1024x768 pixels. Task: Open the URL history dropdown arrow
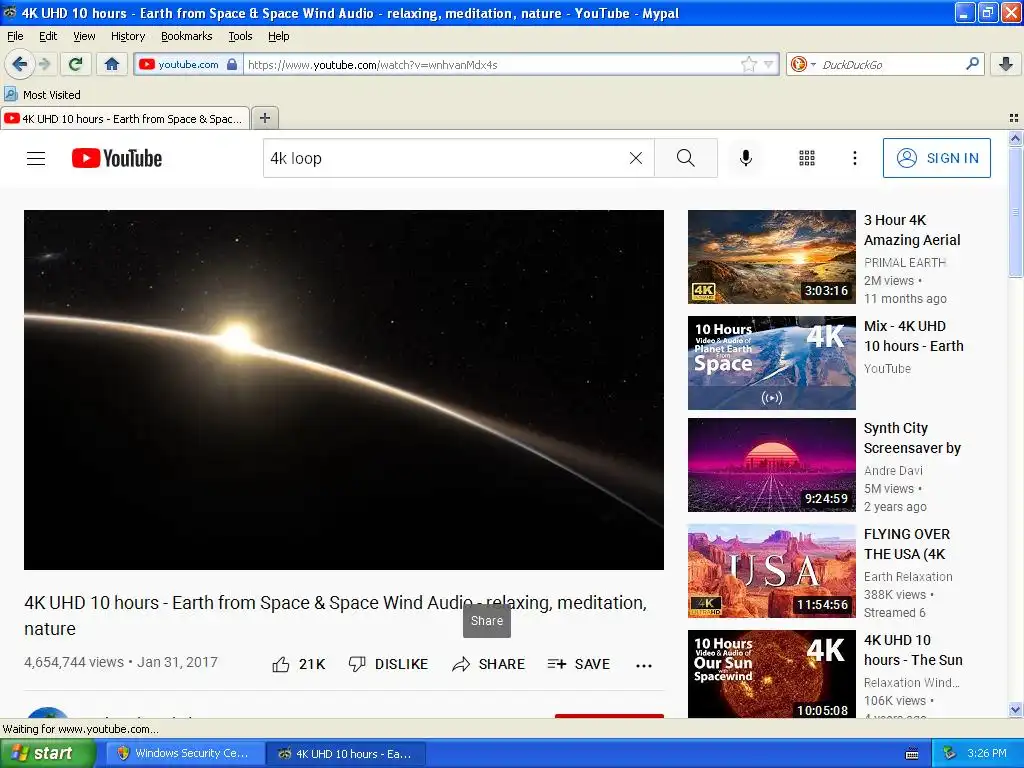[769, 64]
